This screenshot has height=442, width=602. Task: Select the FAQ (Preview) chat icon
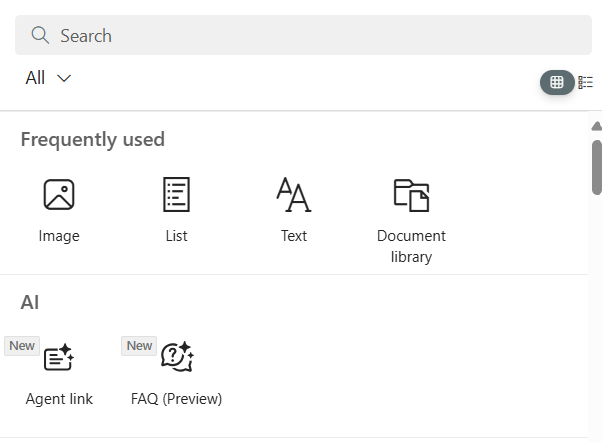click(x=177, y=357)
